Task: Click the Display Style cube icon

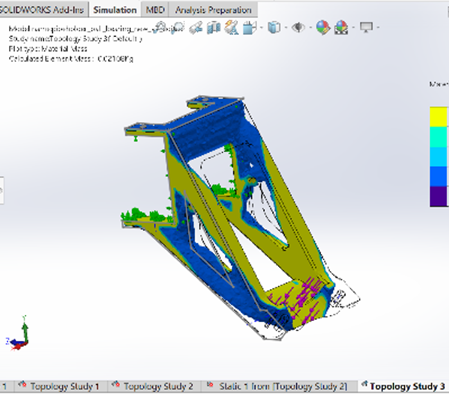Action: point(274,27)
